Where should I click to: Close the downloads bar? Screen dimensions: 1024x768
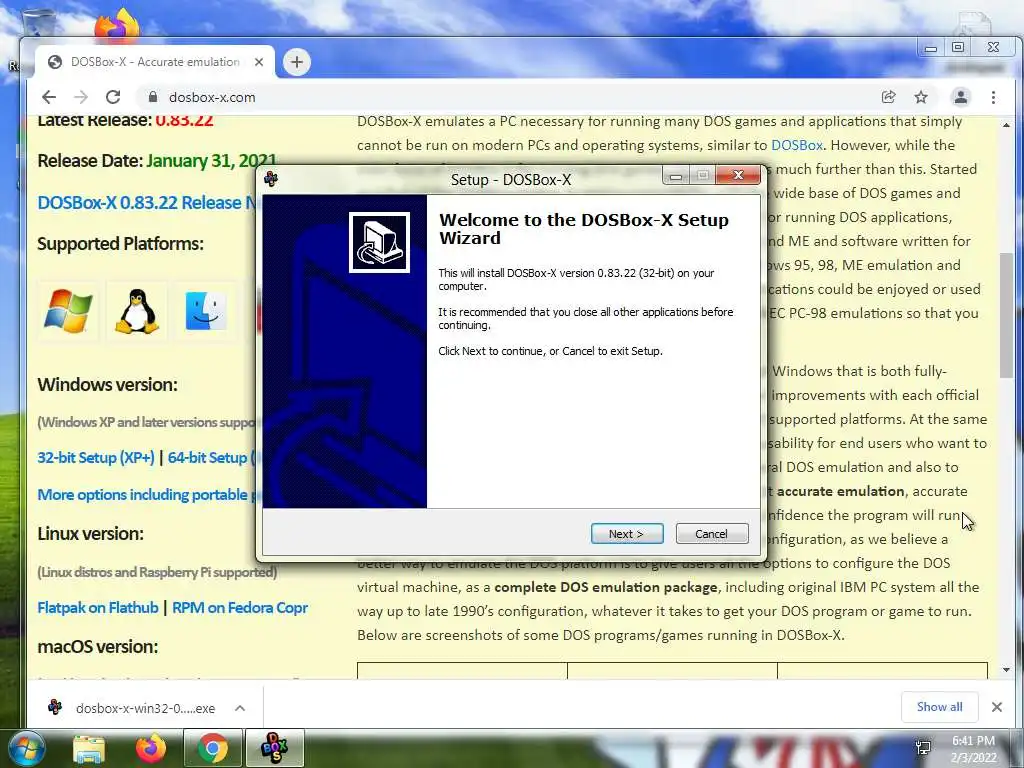(x=997, y=707)
